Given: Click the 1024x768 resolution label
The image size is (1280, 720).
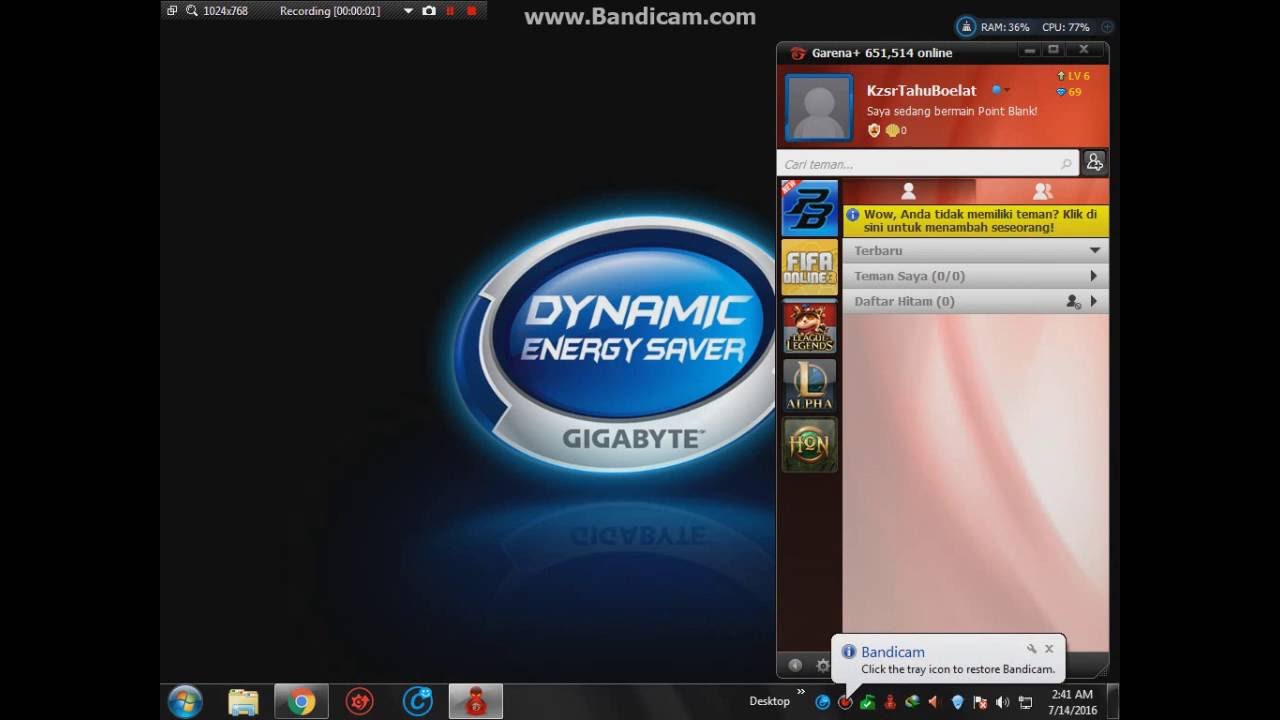Looking at the screenshot, I should point(225,11).
